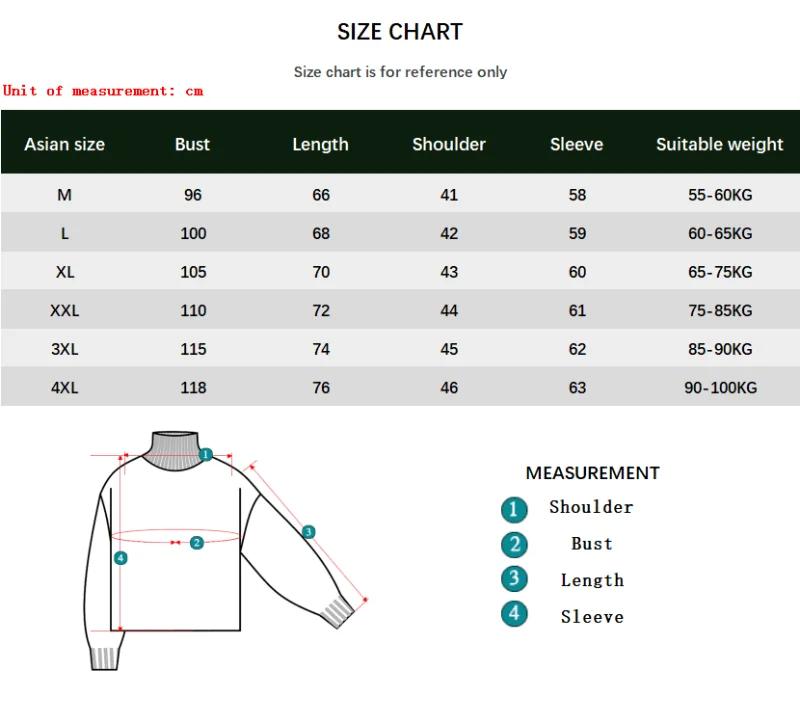Image resolution: width=800 pixels, height=724 pixels.
Task: Click the number 4 circle beside Sleeve
Action: [514, 614]
